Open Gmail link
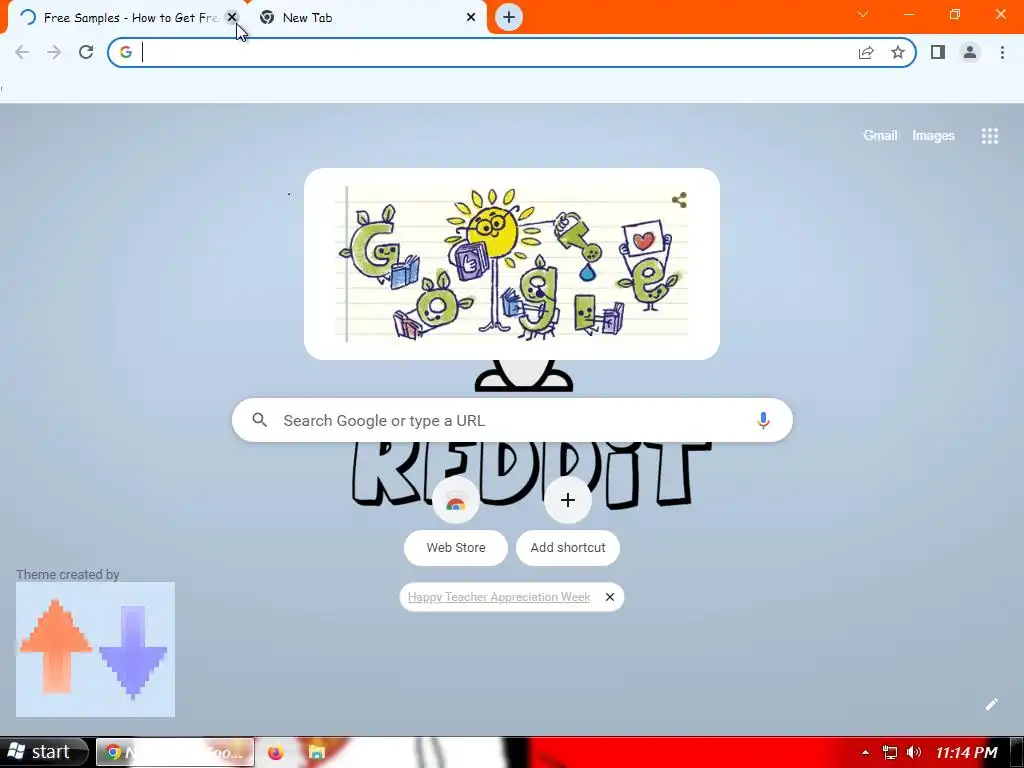 click(880, 135)
